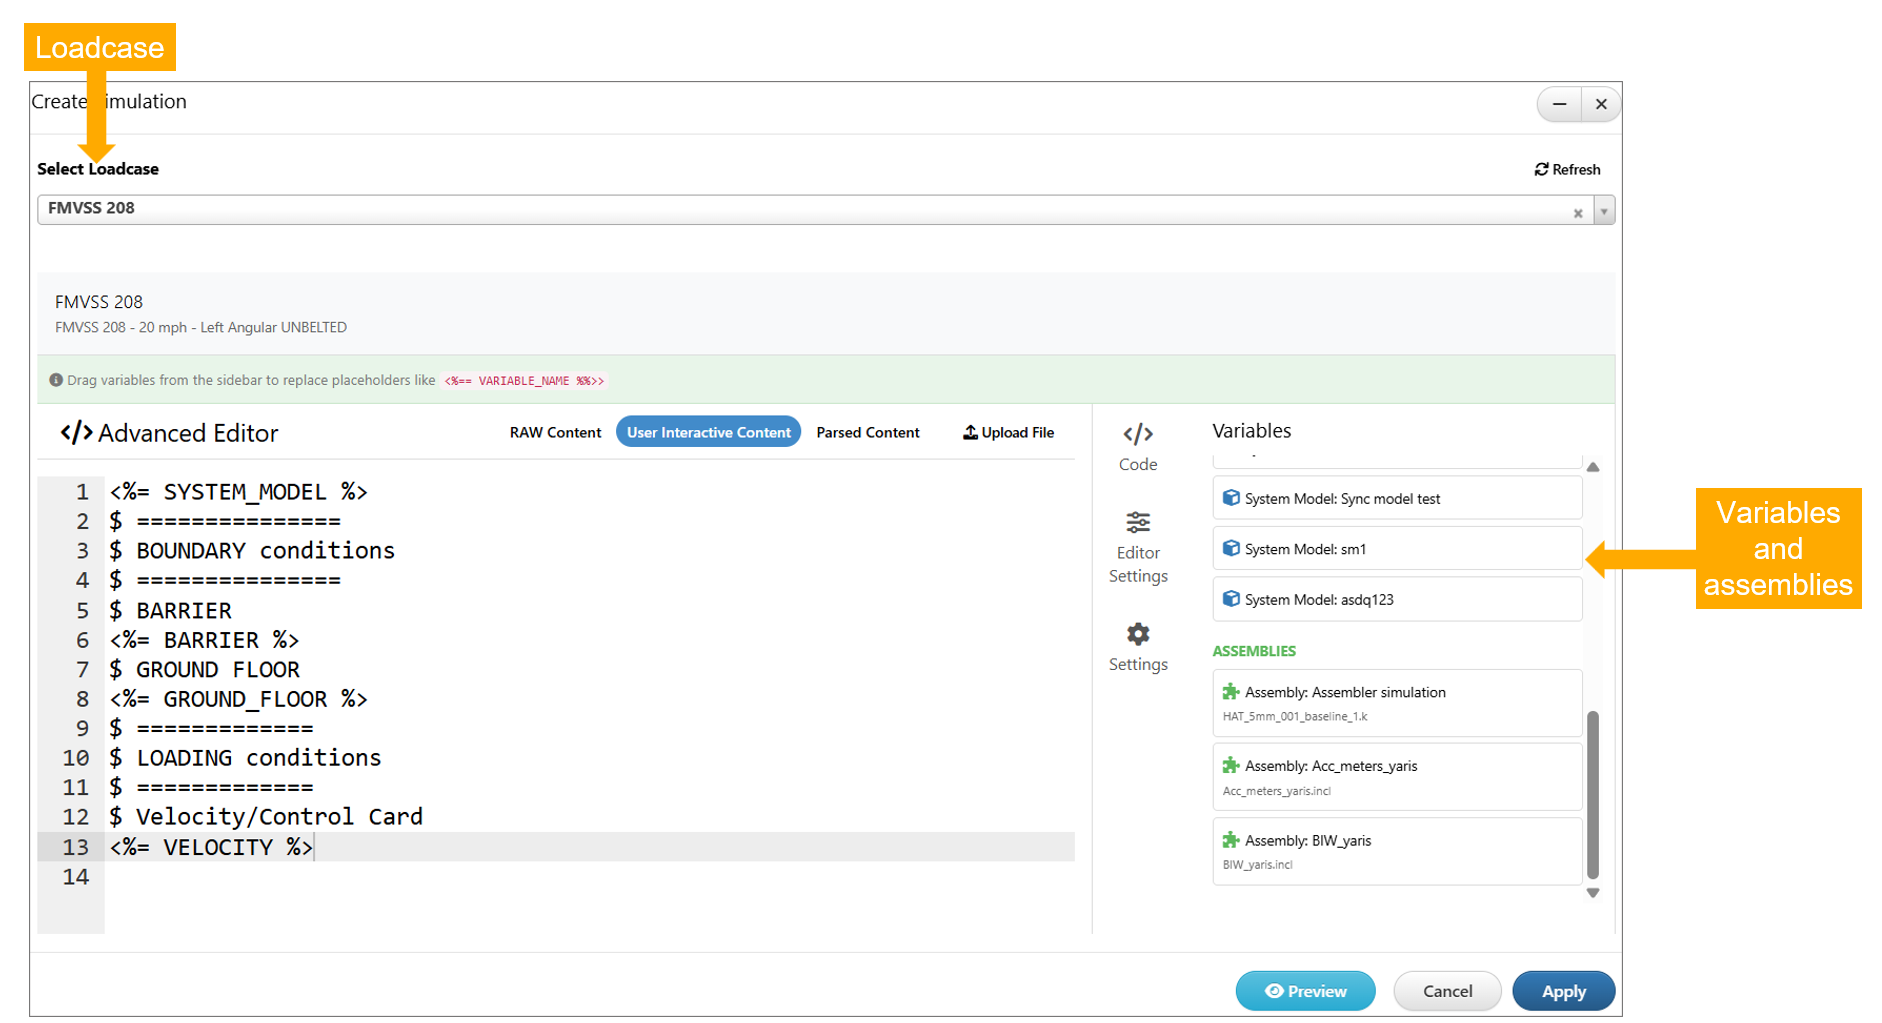Open the FMVSS 208 loadcase combo box
The image size is (1882, 1023).
[800, 210]
